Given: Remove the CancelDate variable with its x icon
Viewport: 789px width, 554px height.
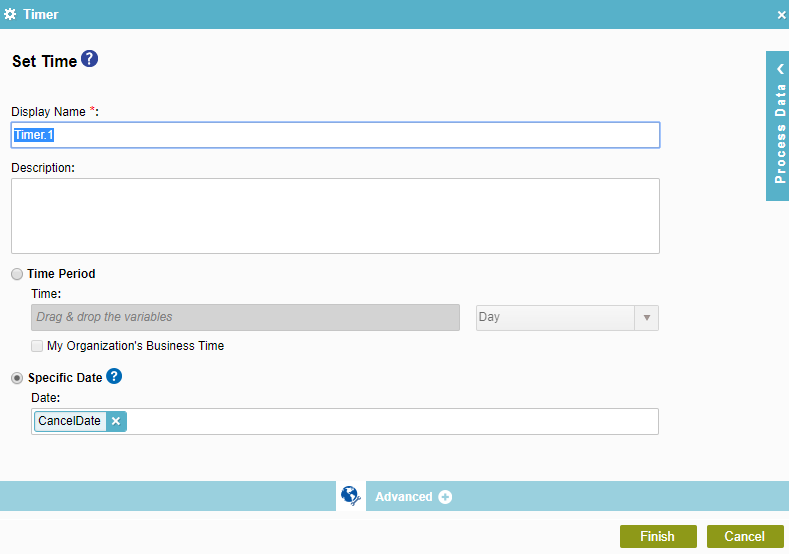Looking at the screenshot, I should click(x=116, y=421).
